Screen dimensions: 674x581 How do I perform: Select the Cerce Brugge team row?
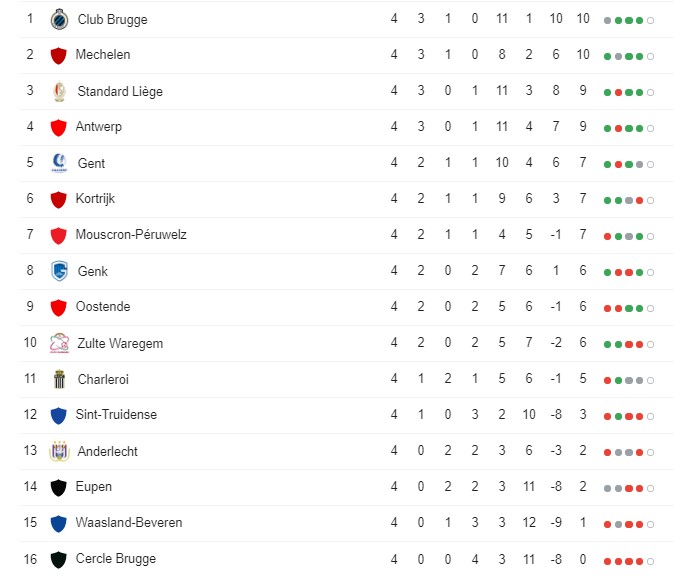(339, 559)
